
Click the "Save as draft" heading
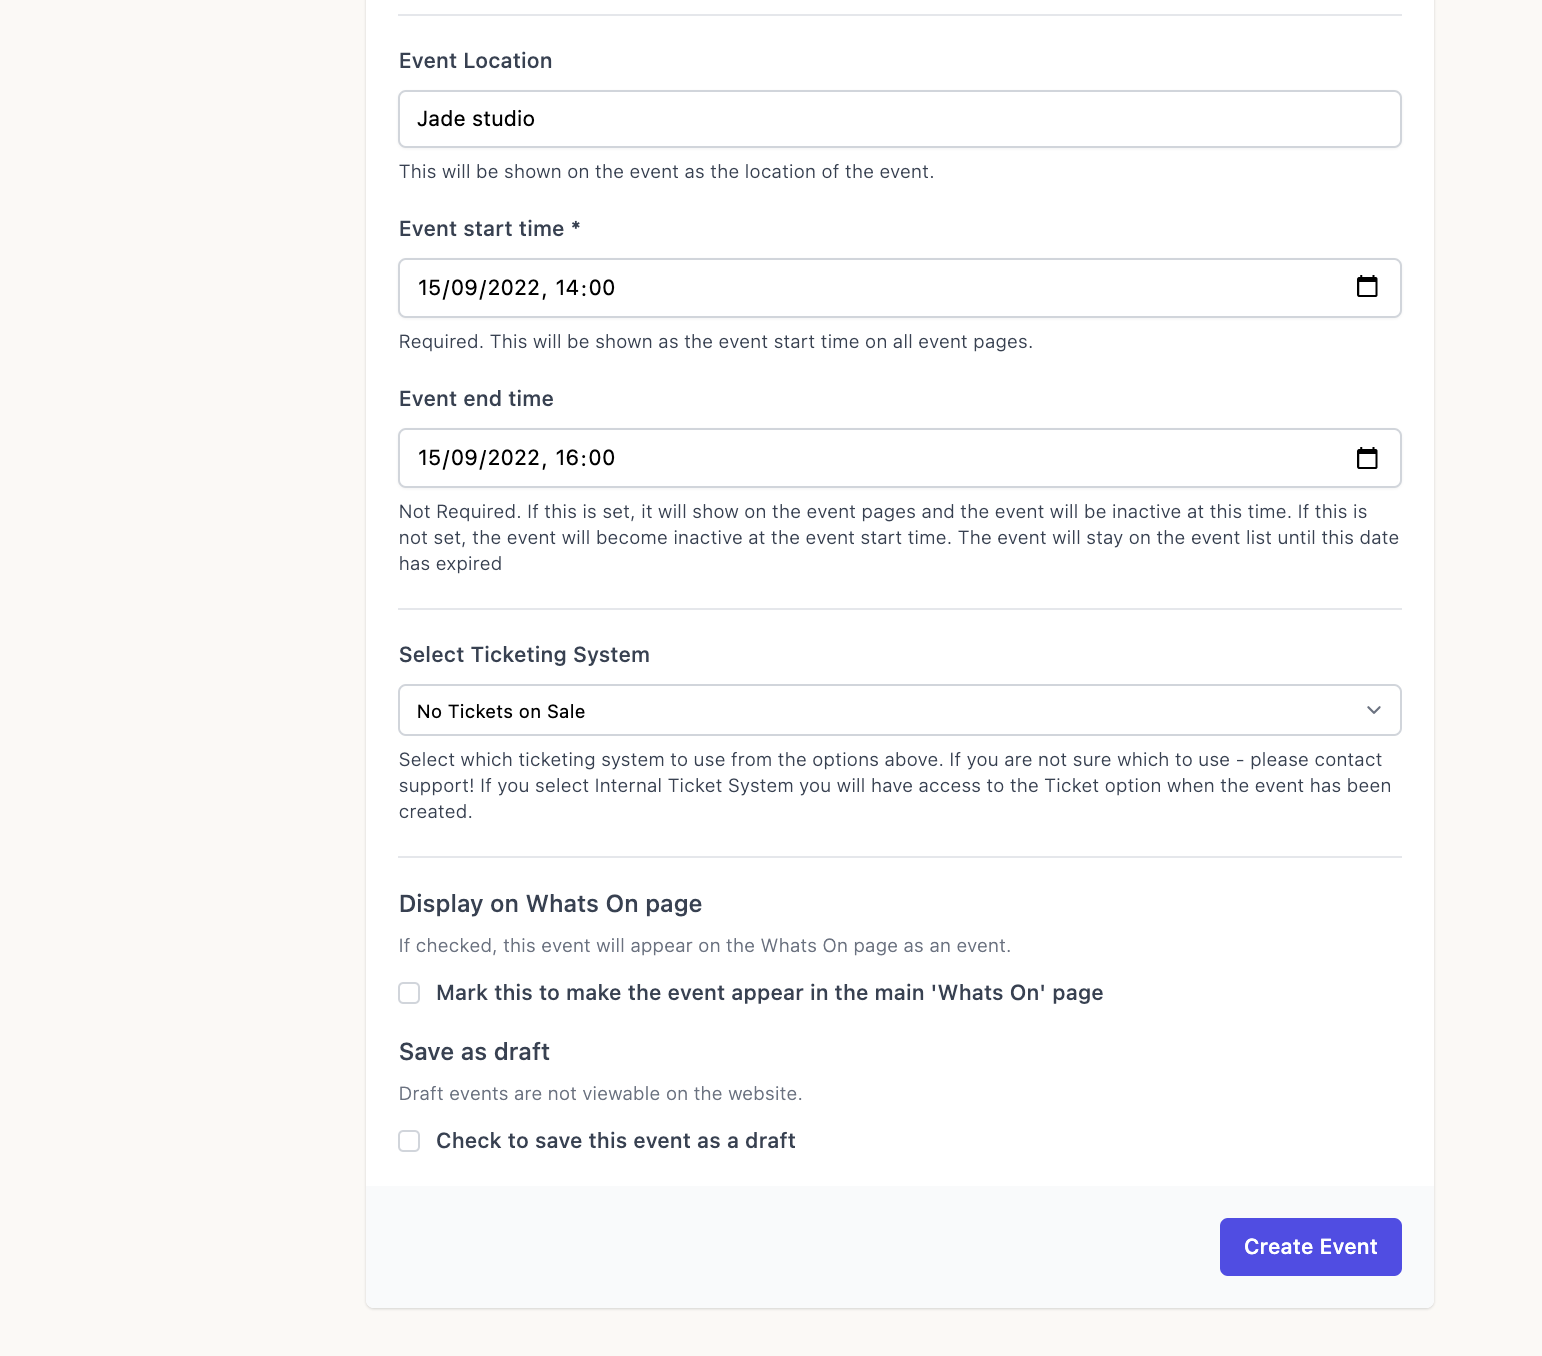click(474, 1052)
